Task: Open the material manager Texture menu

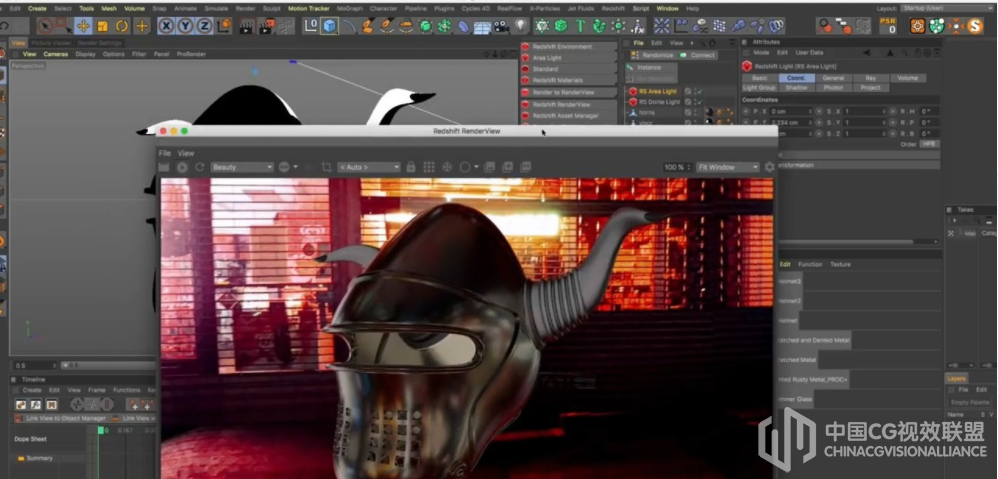Action: (x=840, y=264)
